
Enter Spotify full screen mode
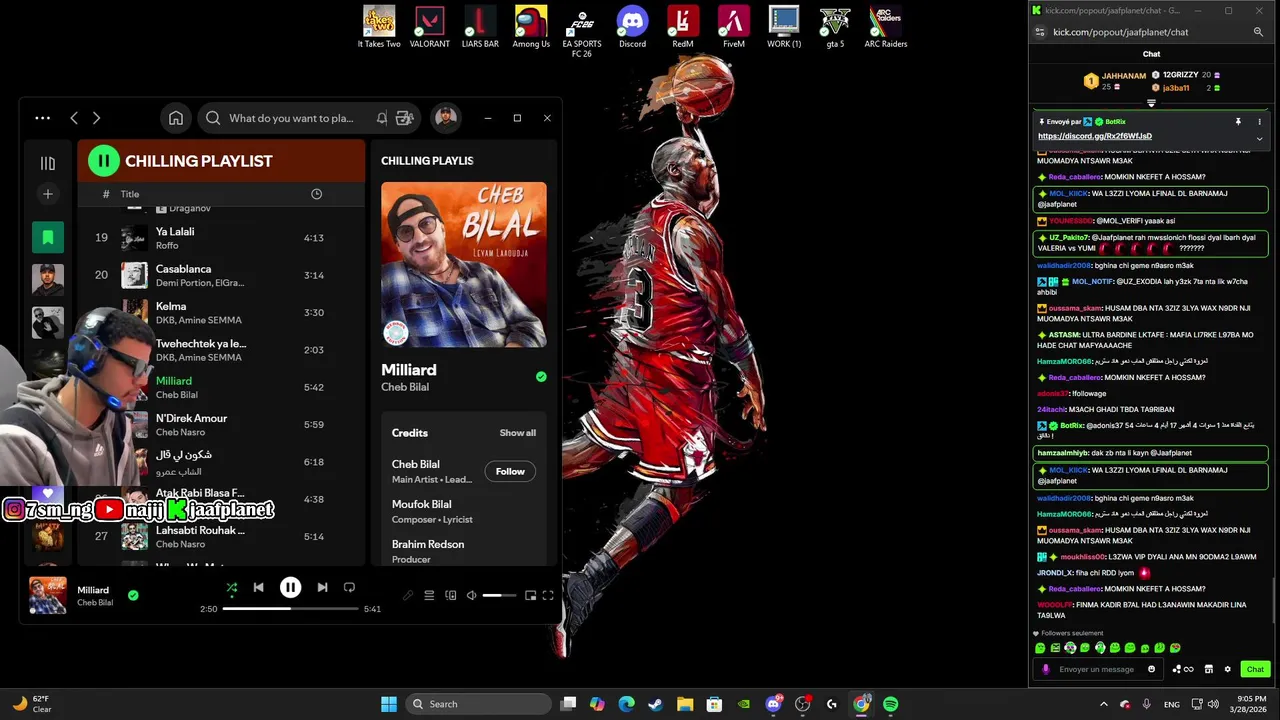click(548, 596)
